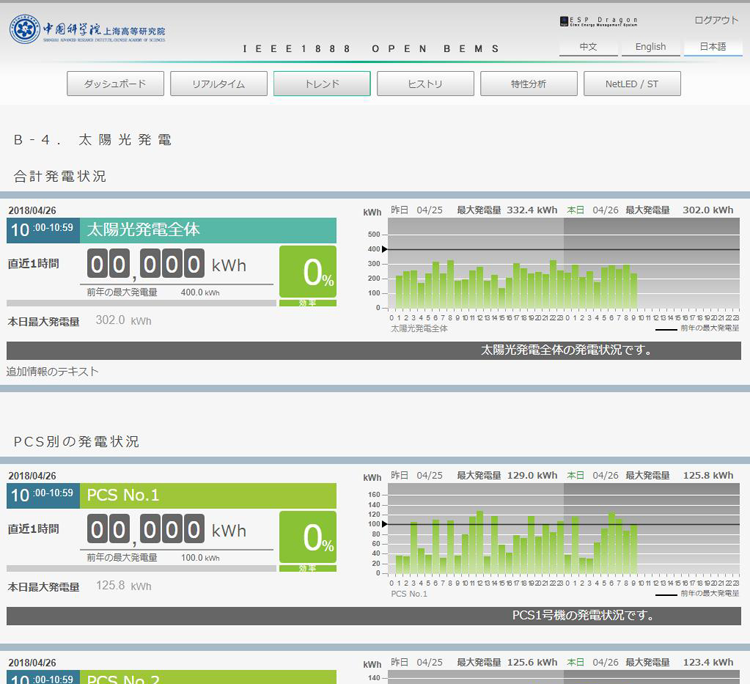This screenshot has height=684, width=750.
Task: Open the トレンド page
Action: pos(322,84)
